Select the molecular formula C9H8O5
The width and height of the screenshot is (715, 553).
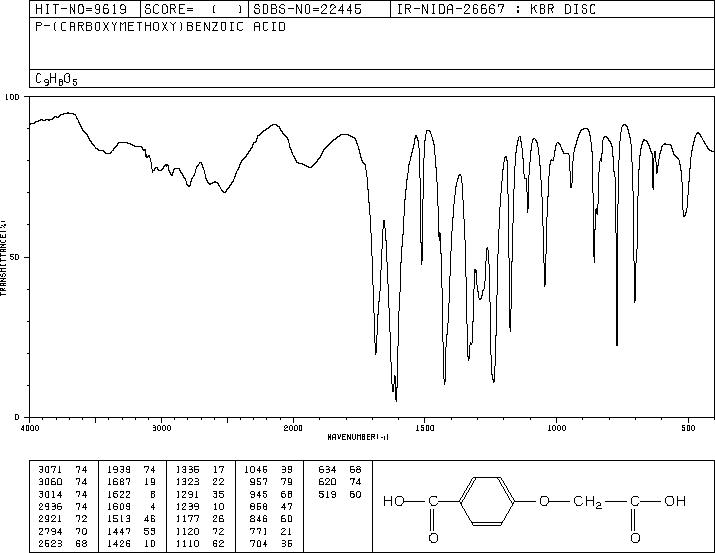pos(56,79)
